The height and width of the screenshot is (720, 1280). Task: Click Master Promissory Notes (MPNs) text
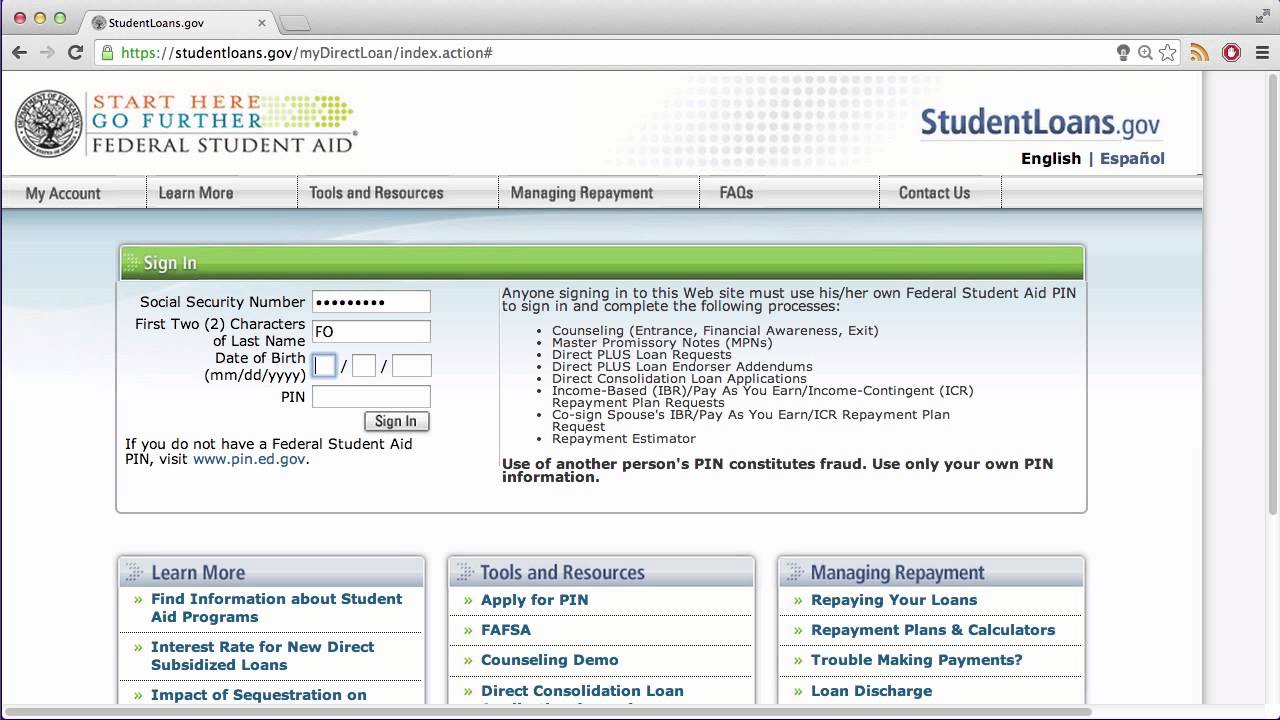pos(662,343)
